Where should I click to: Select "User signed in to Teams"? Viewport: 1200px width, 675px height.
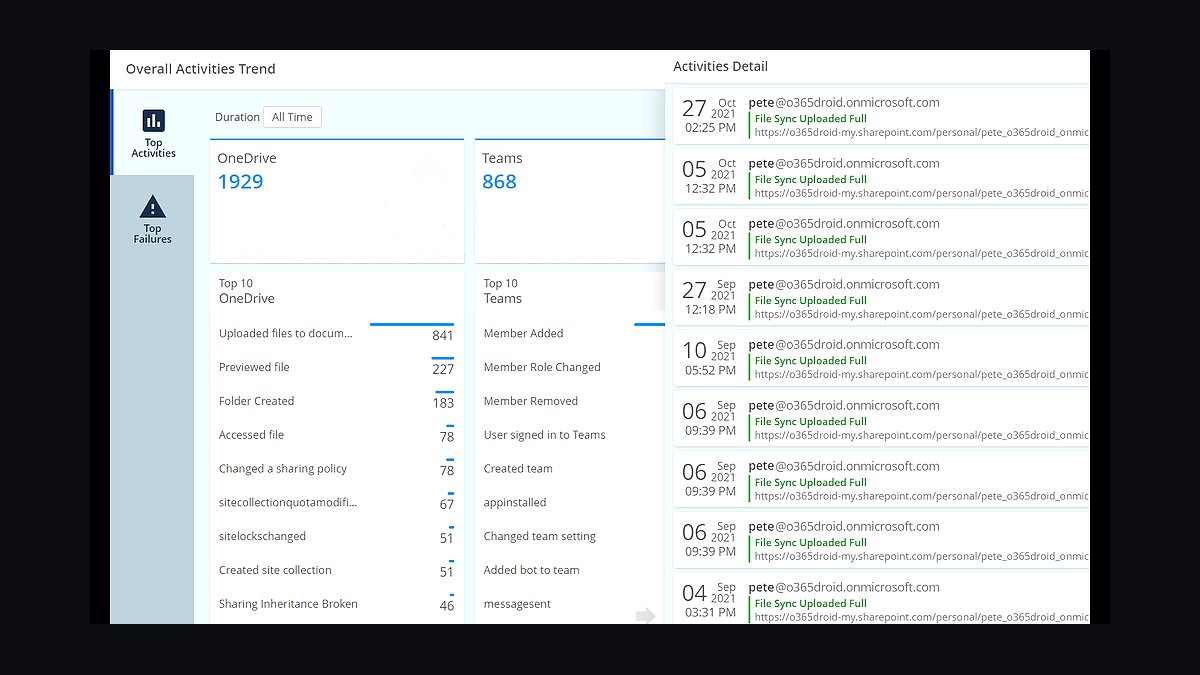pyautogui.click(x=545, y=436)
